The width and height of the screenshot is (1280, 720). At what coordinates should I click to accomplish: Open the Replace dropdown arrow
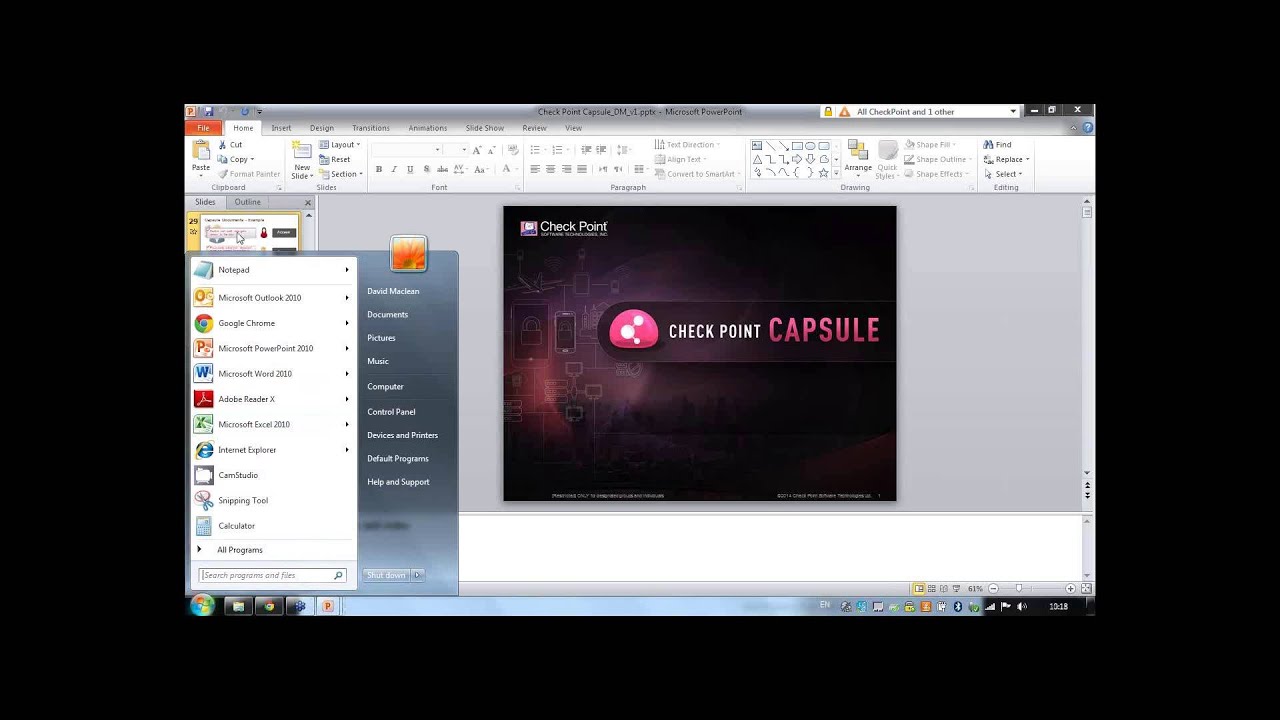pyautogui.click(x=1027, y=160)
